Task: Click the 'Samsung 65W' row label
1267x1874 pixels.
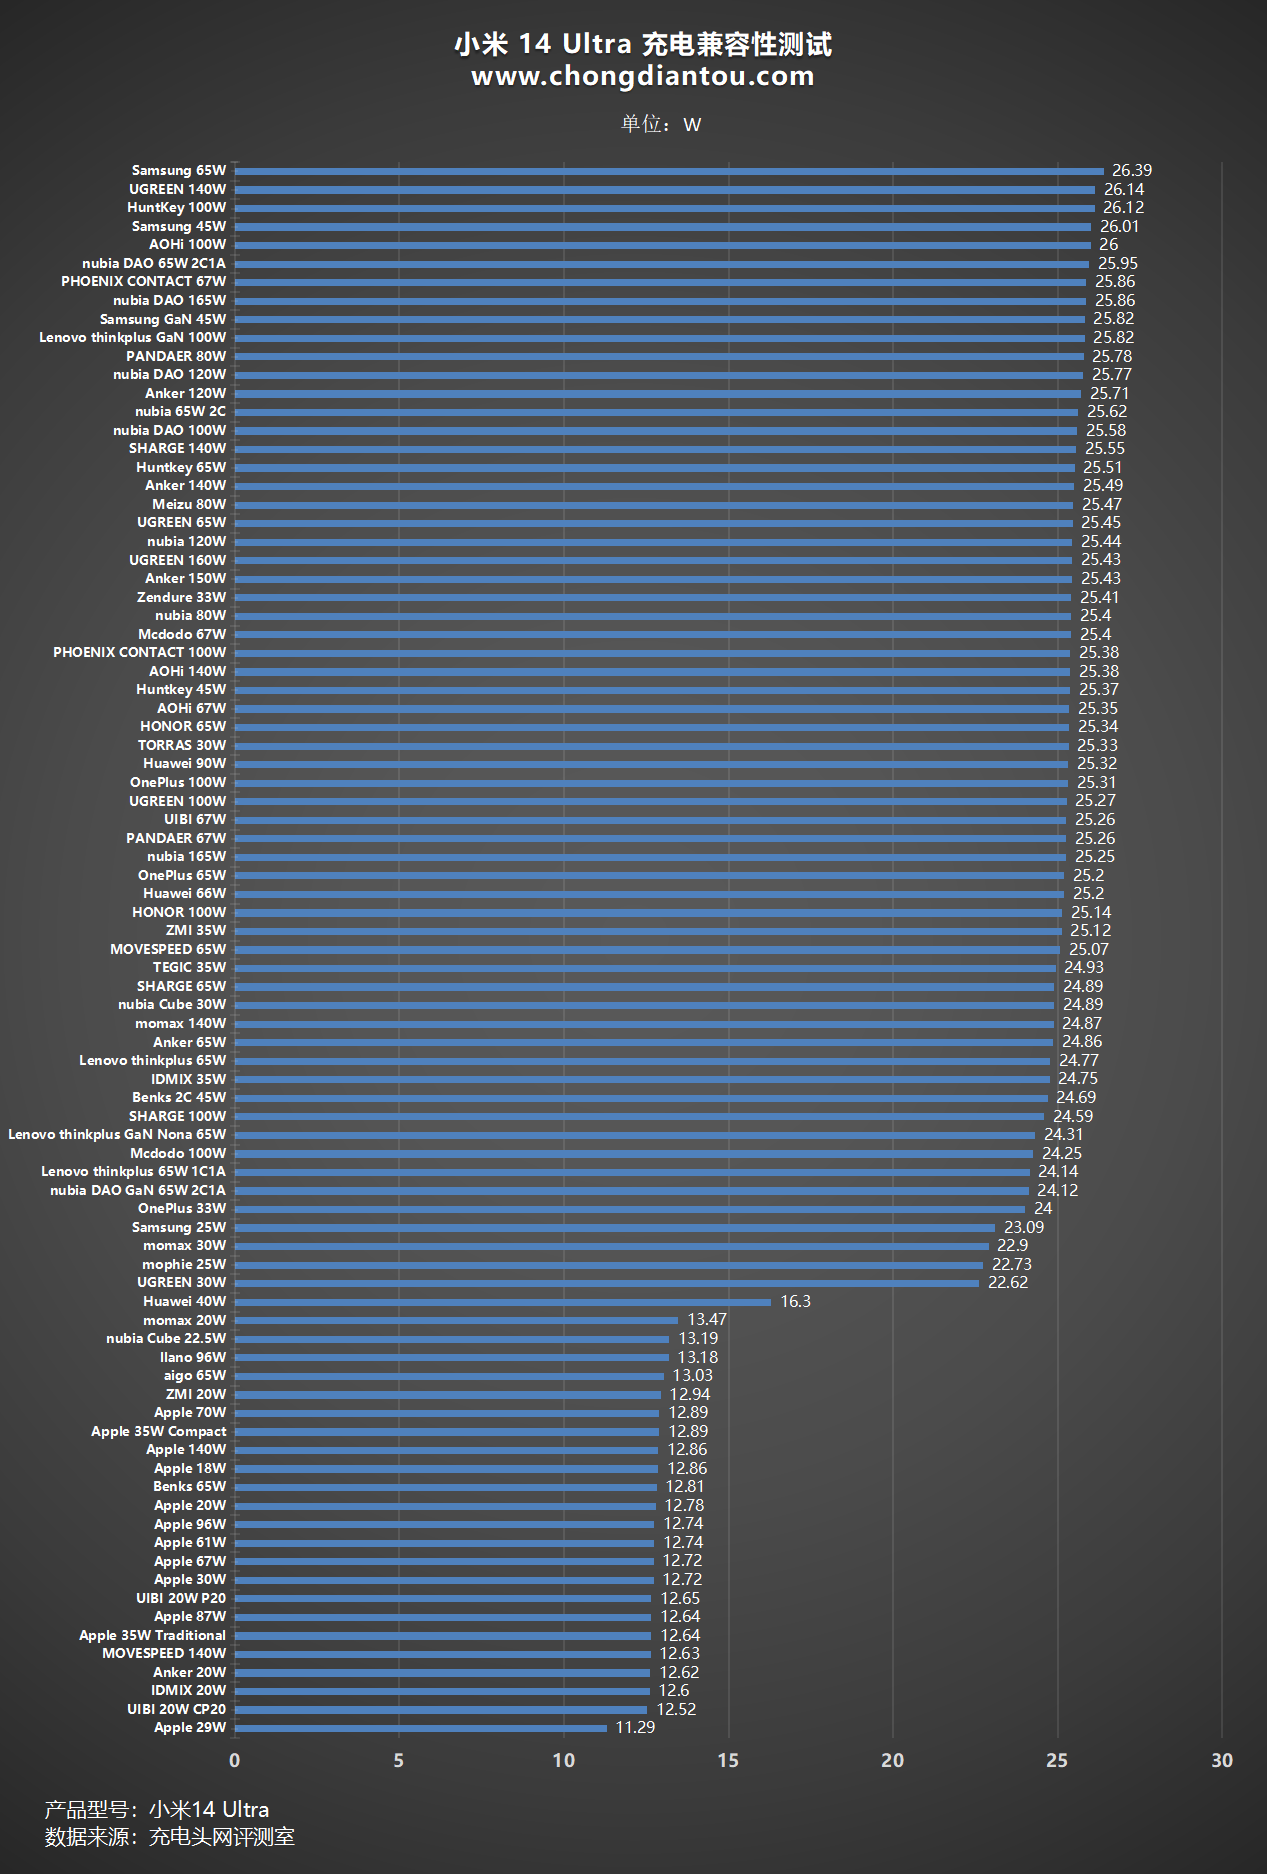Action: click(x=179, y=170)
